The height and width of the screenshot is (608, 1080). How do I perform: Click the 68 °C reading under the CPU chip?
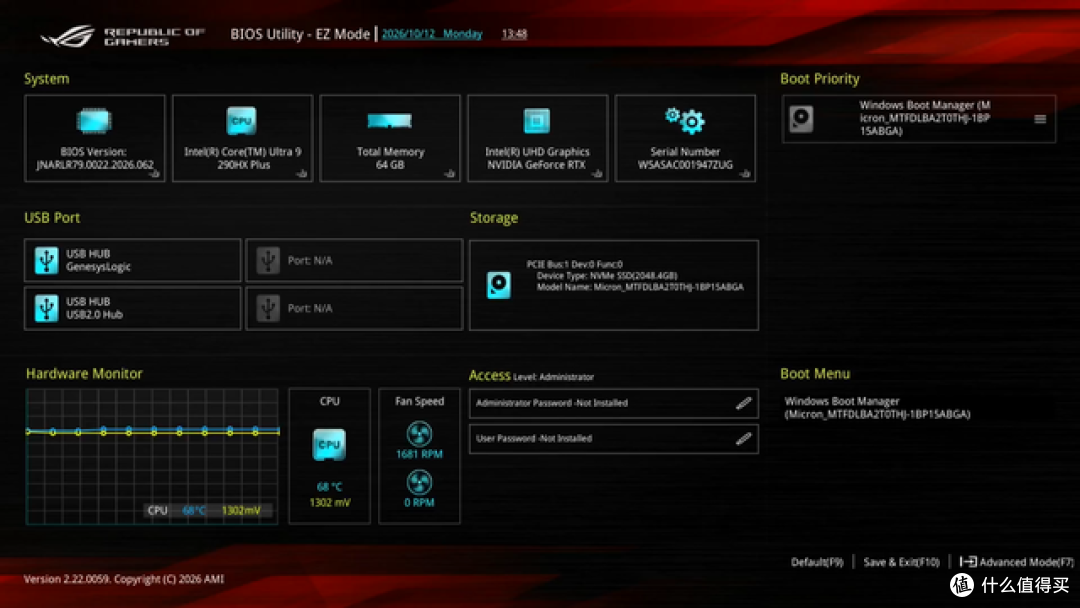(330, 487)
